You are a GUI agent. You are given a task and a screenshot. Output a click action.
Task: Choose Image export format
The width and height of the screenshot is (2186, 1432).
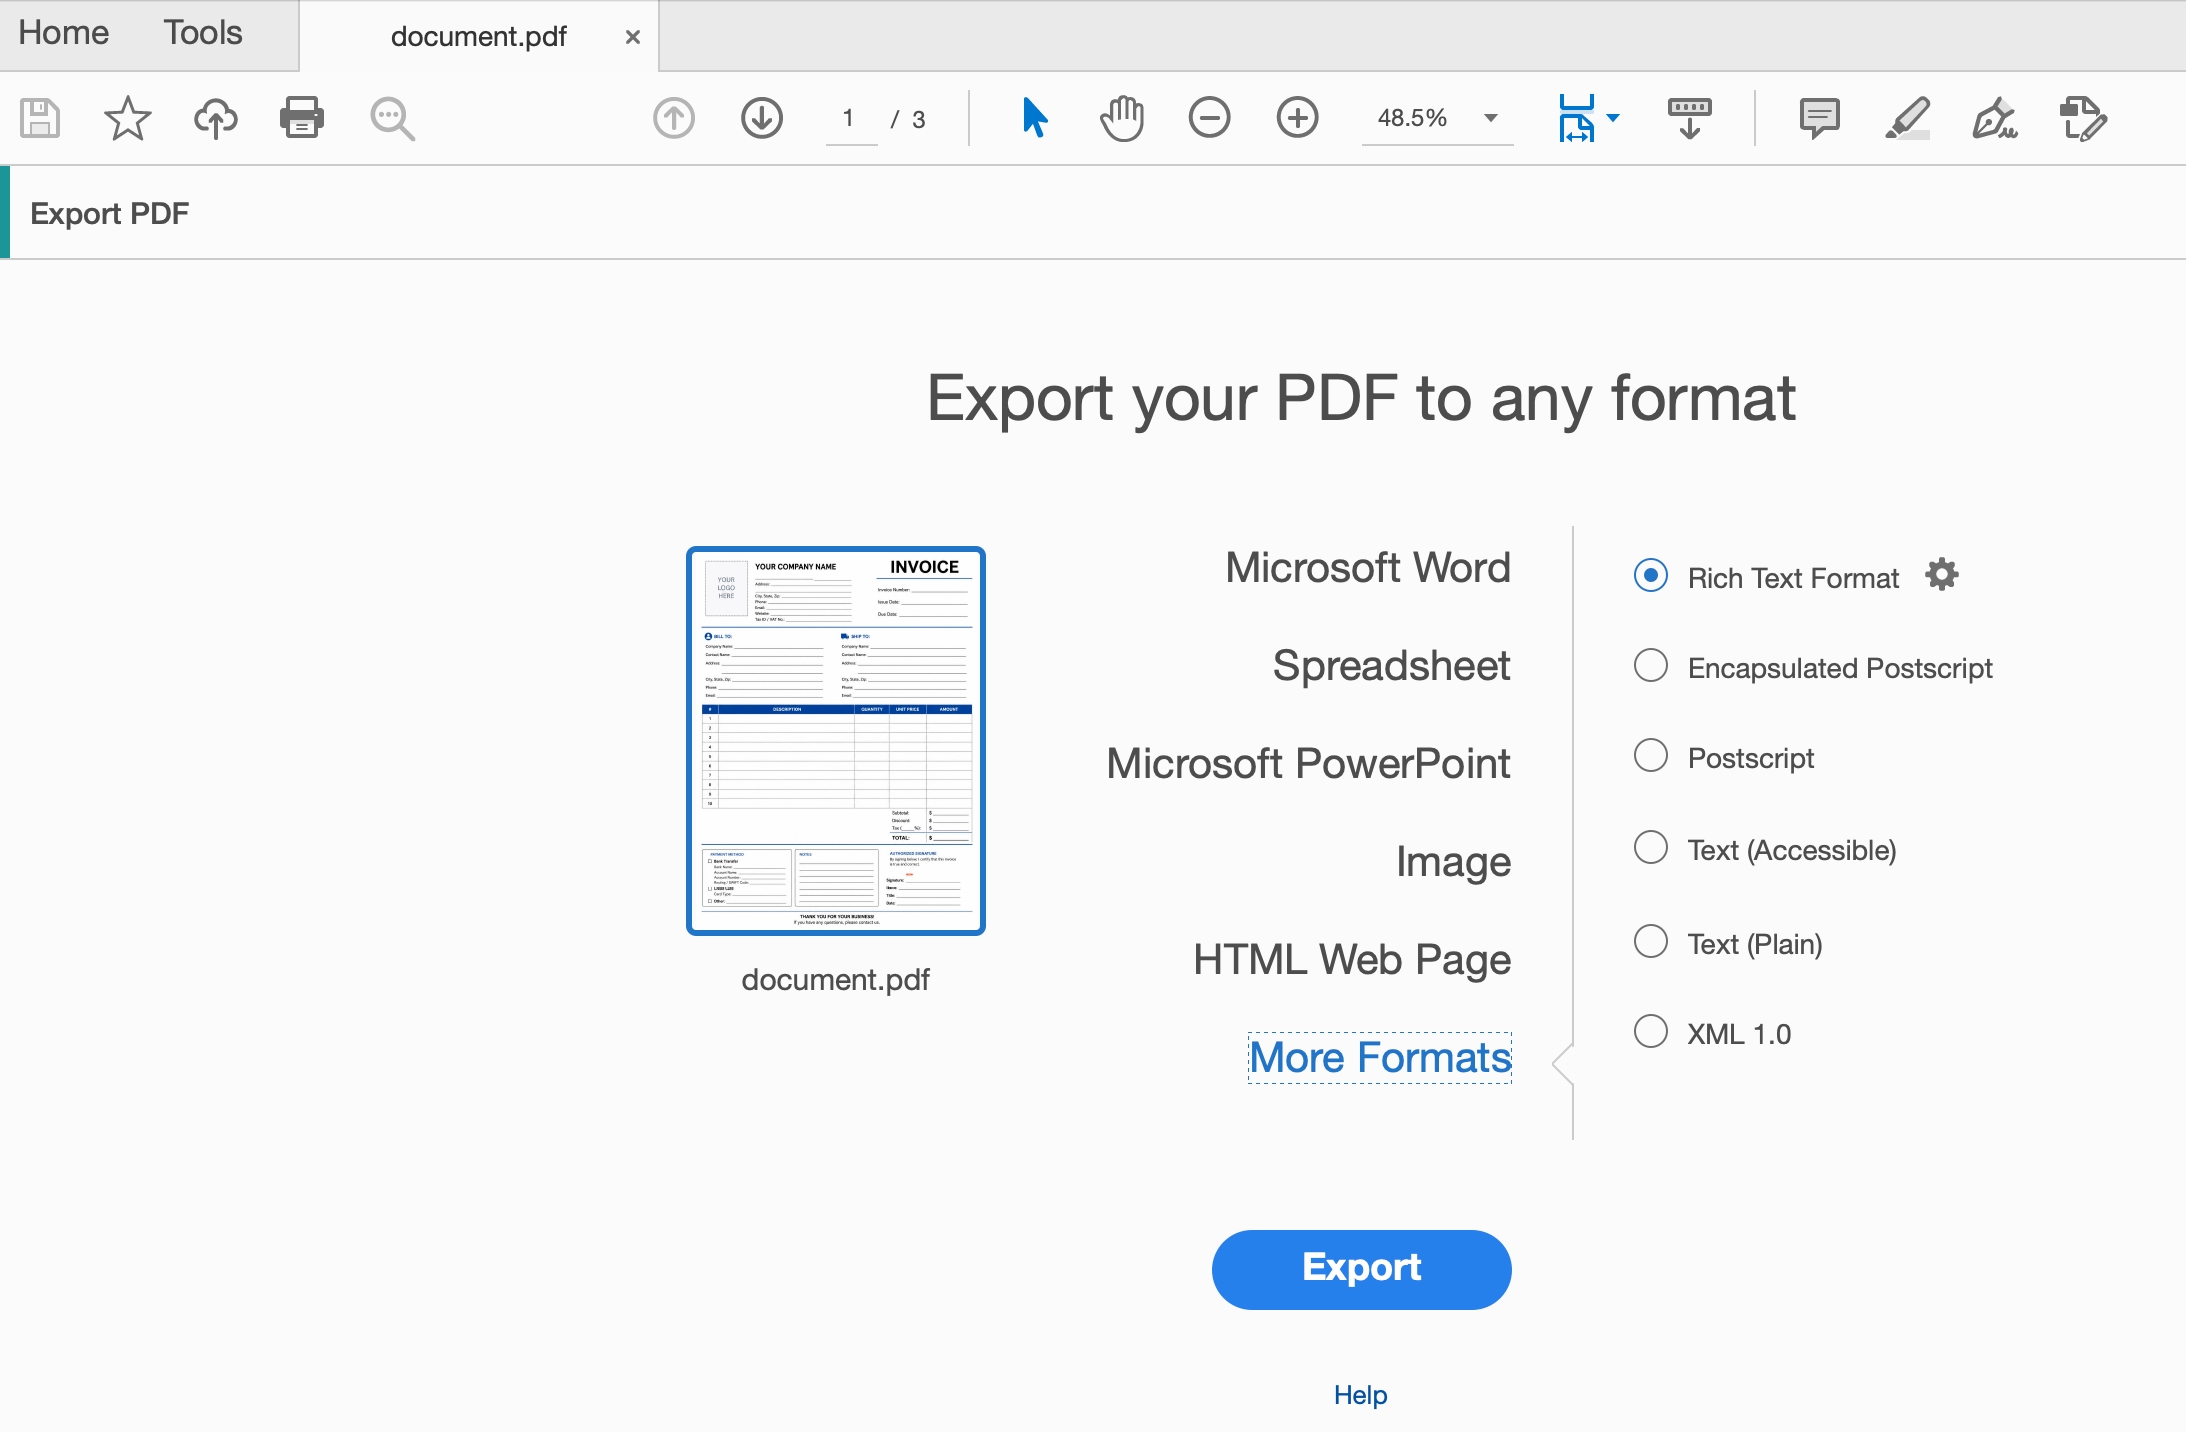(x=1453, y=862)
